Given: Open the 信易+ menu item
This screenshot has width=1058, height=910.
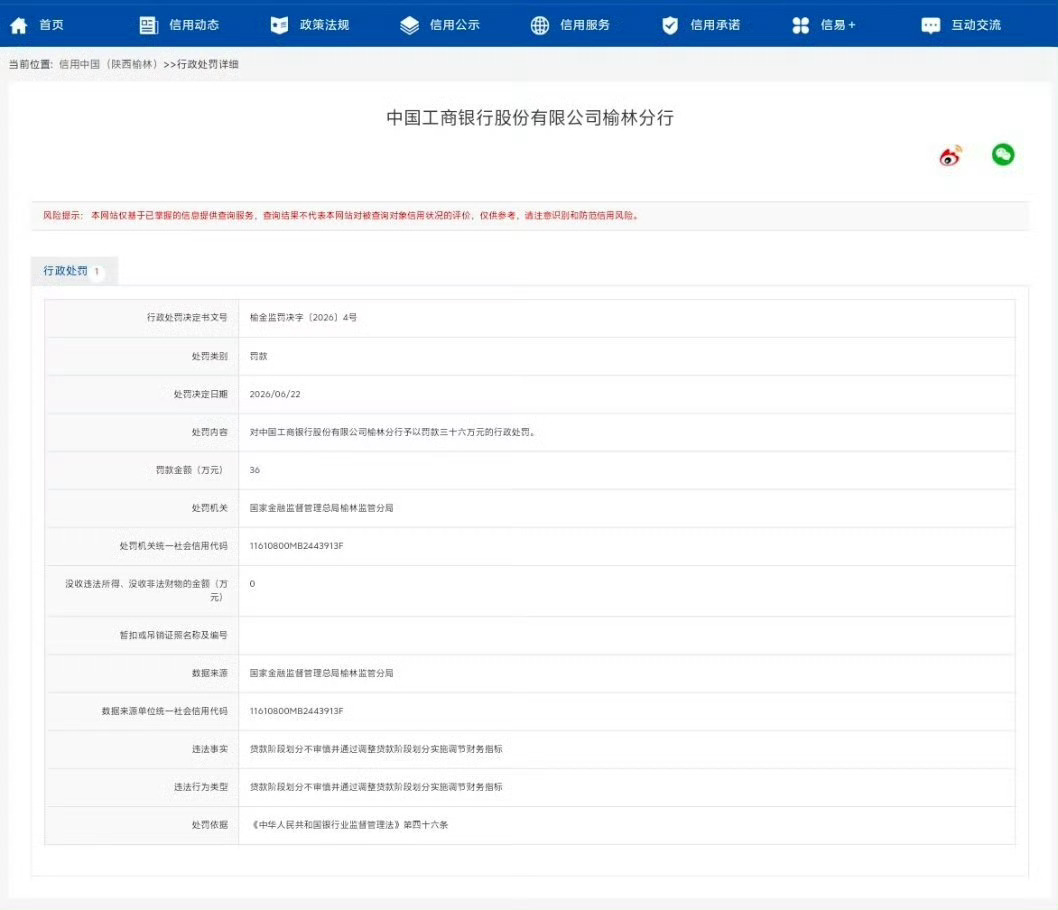Looking at the screenshot, I should coord(837,25).
